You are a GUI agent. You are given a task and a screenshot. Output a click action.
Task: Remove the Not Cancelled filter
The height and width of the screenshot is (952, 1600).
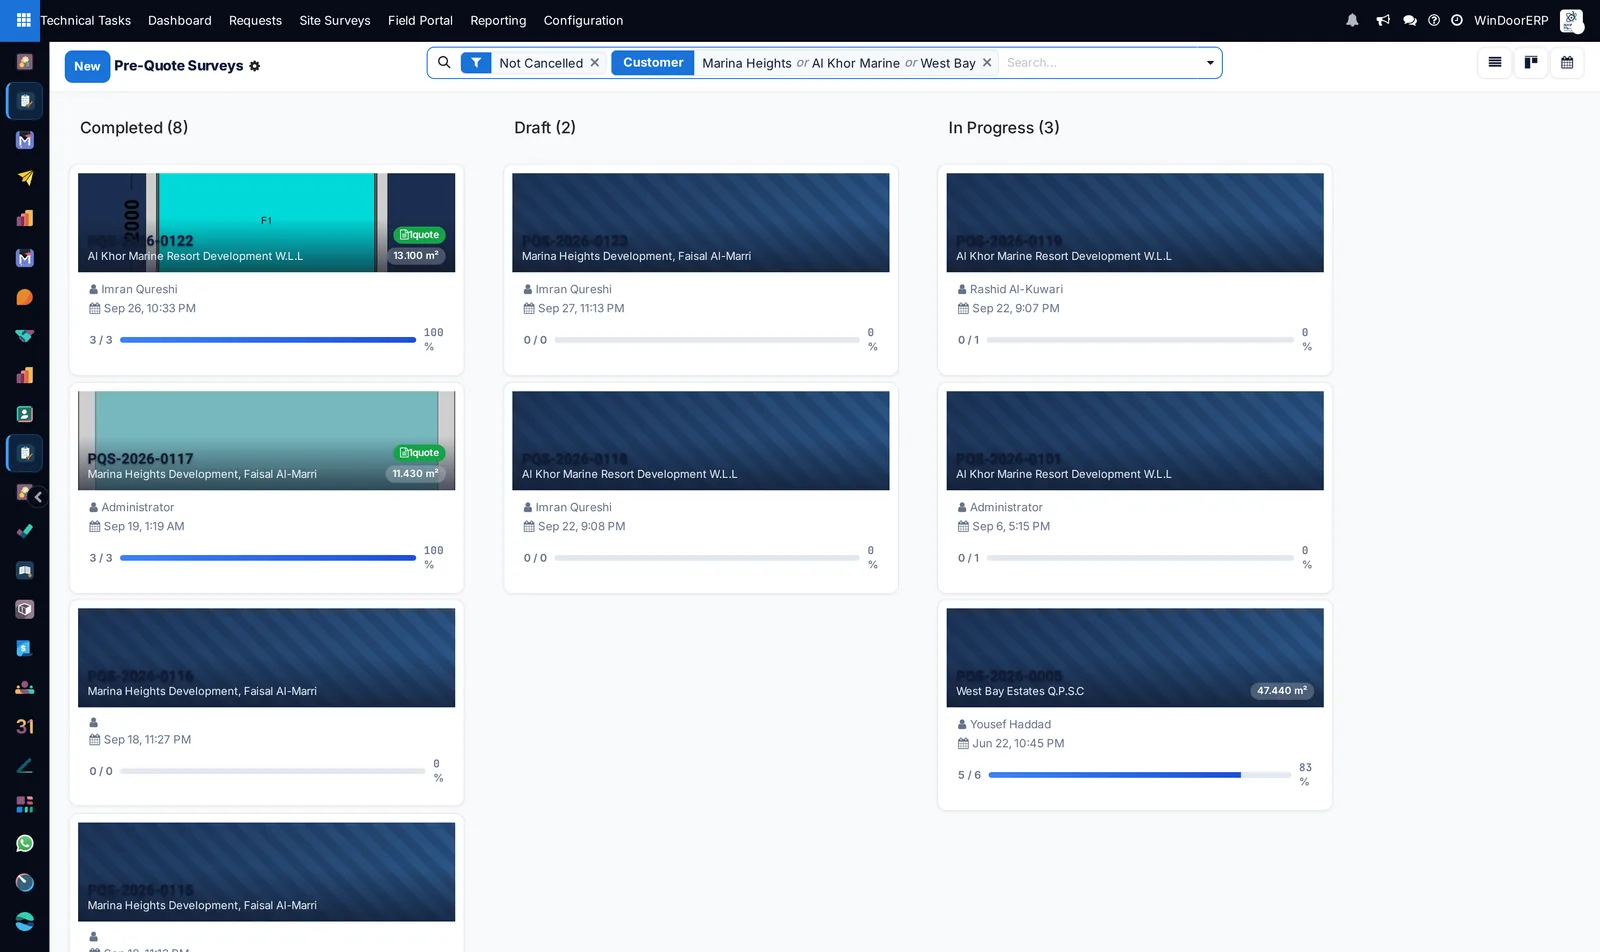point(595,62)
